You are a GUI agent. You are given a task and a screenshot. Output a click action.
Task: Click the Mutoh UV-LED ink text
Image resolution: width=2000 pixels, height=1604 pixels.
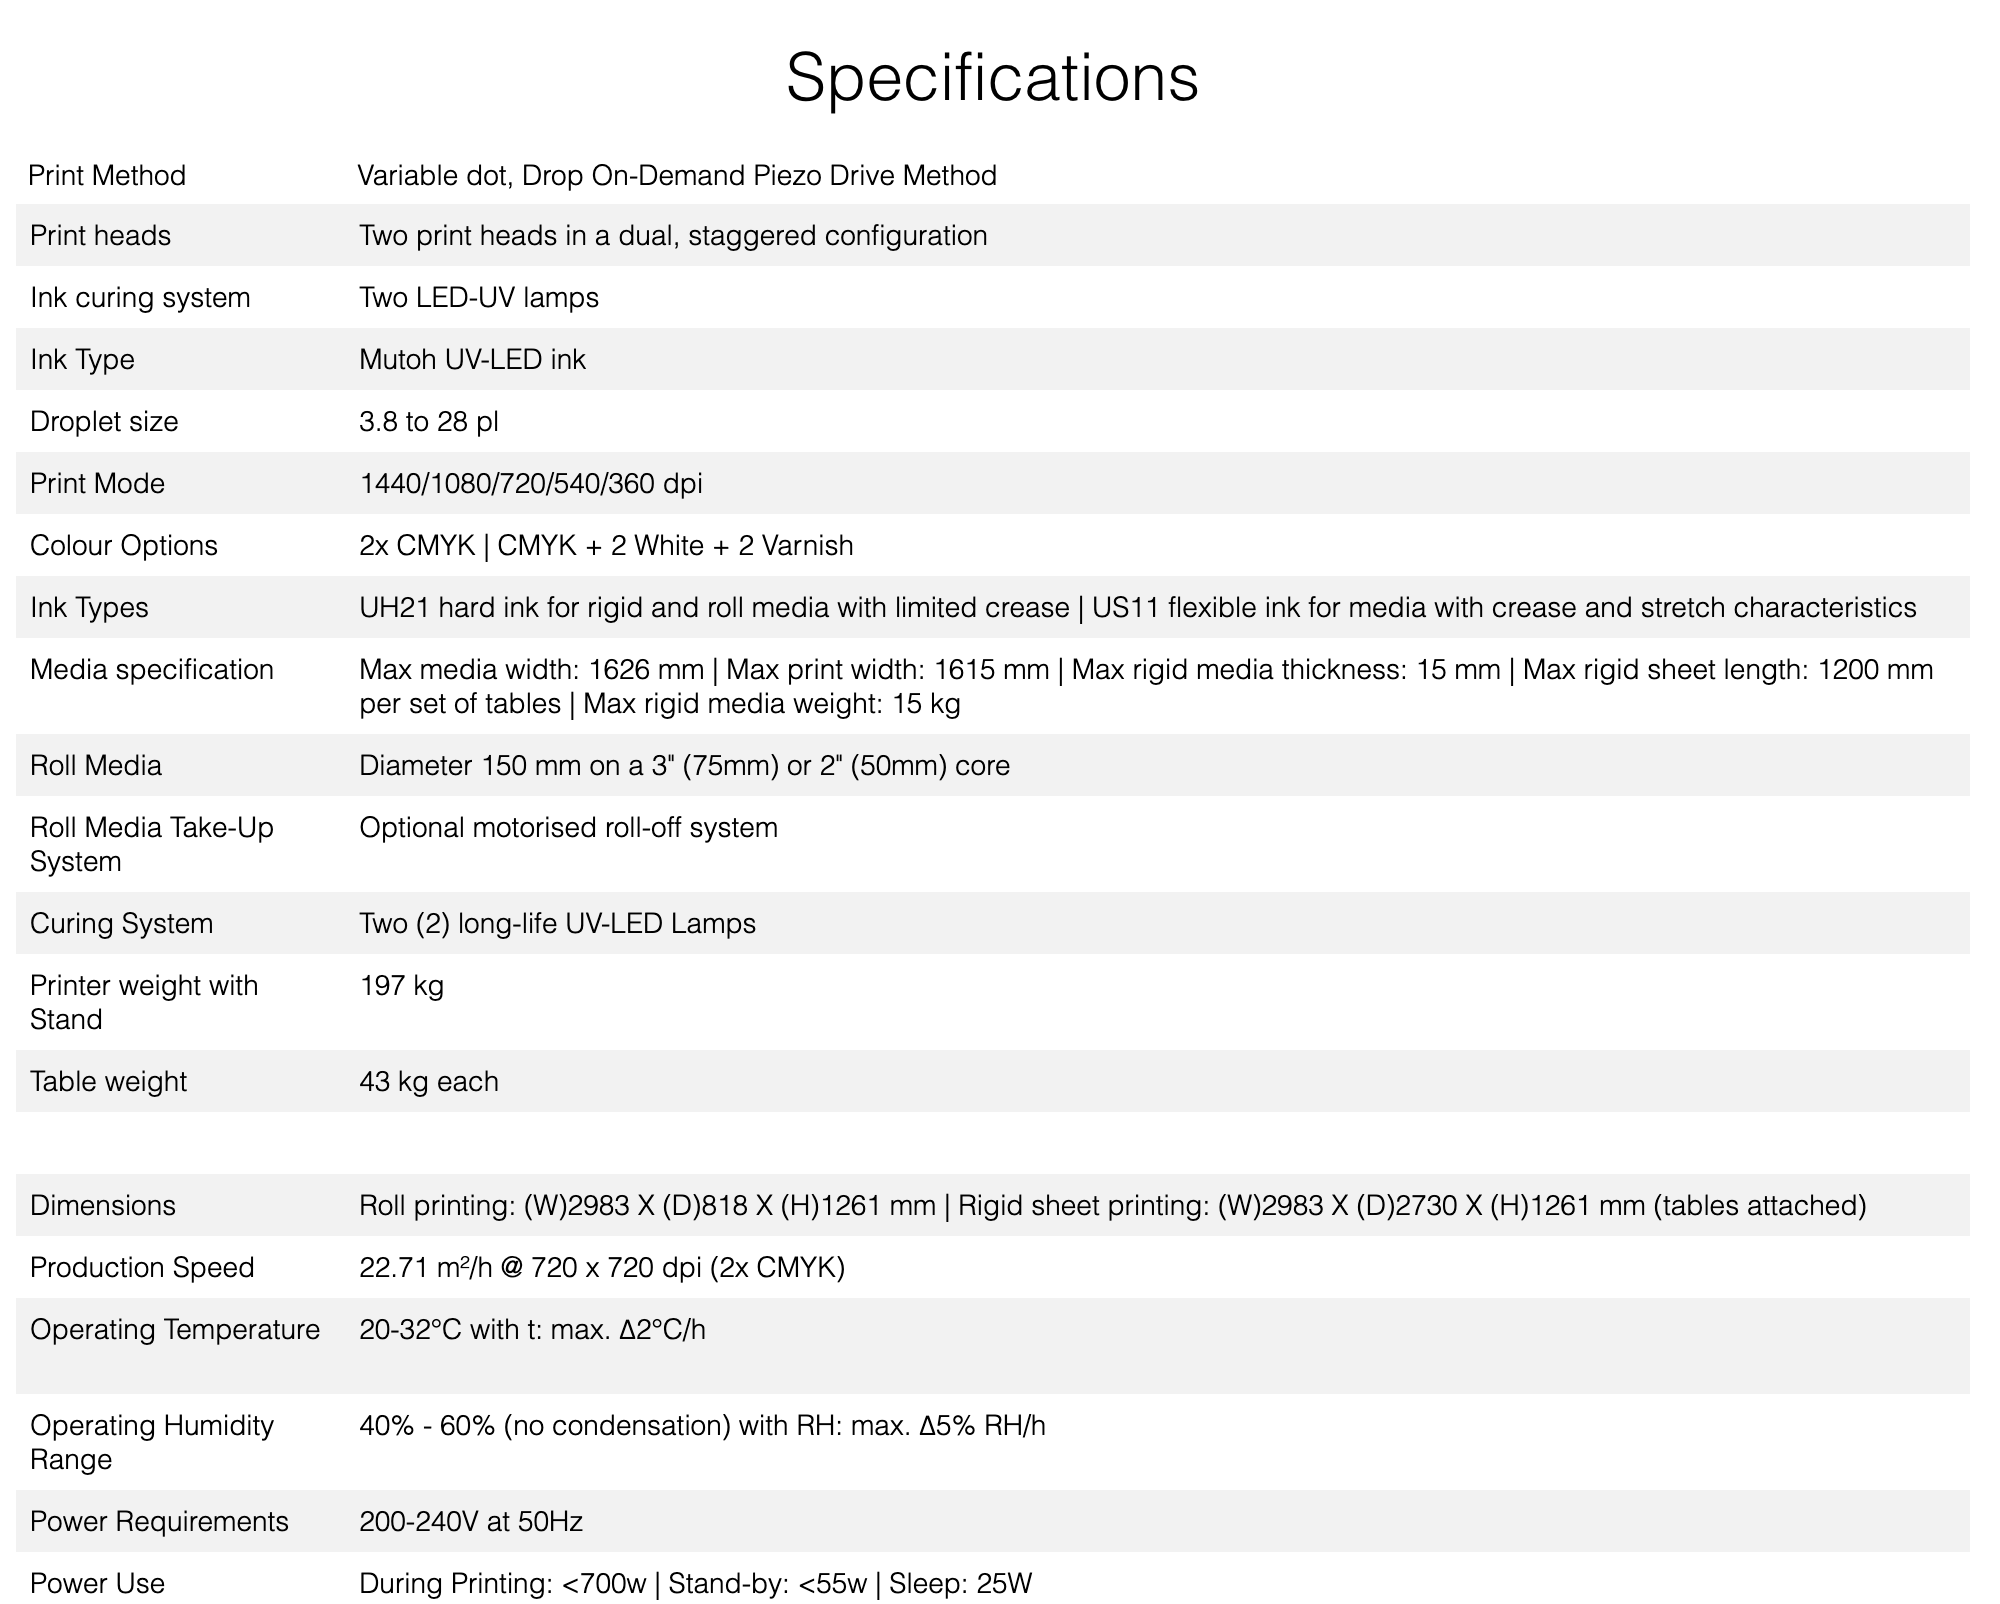pos(472,360)
